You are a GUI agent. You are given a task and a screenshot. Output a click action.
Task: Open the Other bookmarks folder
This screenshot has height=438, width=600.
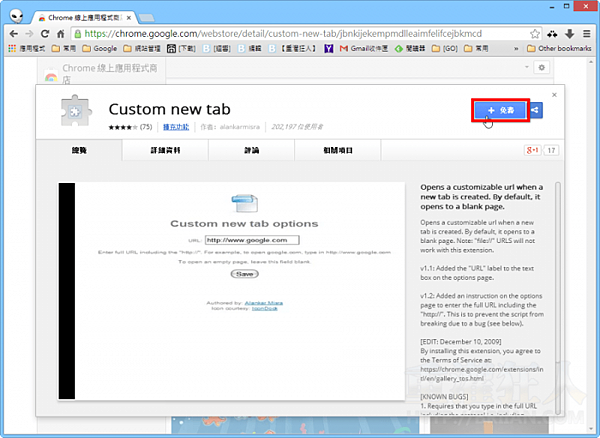pos(559,49)
